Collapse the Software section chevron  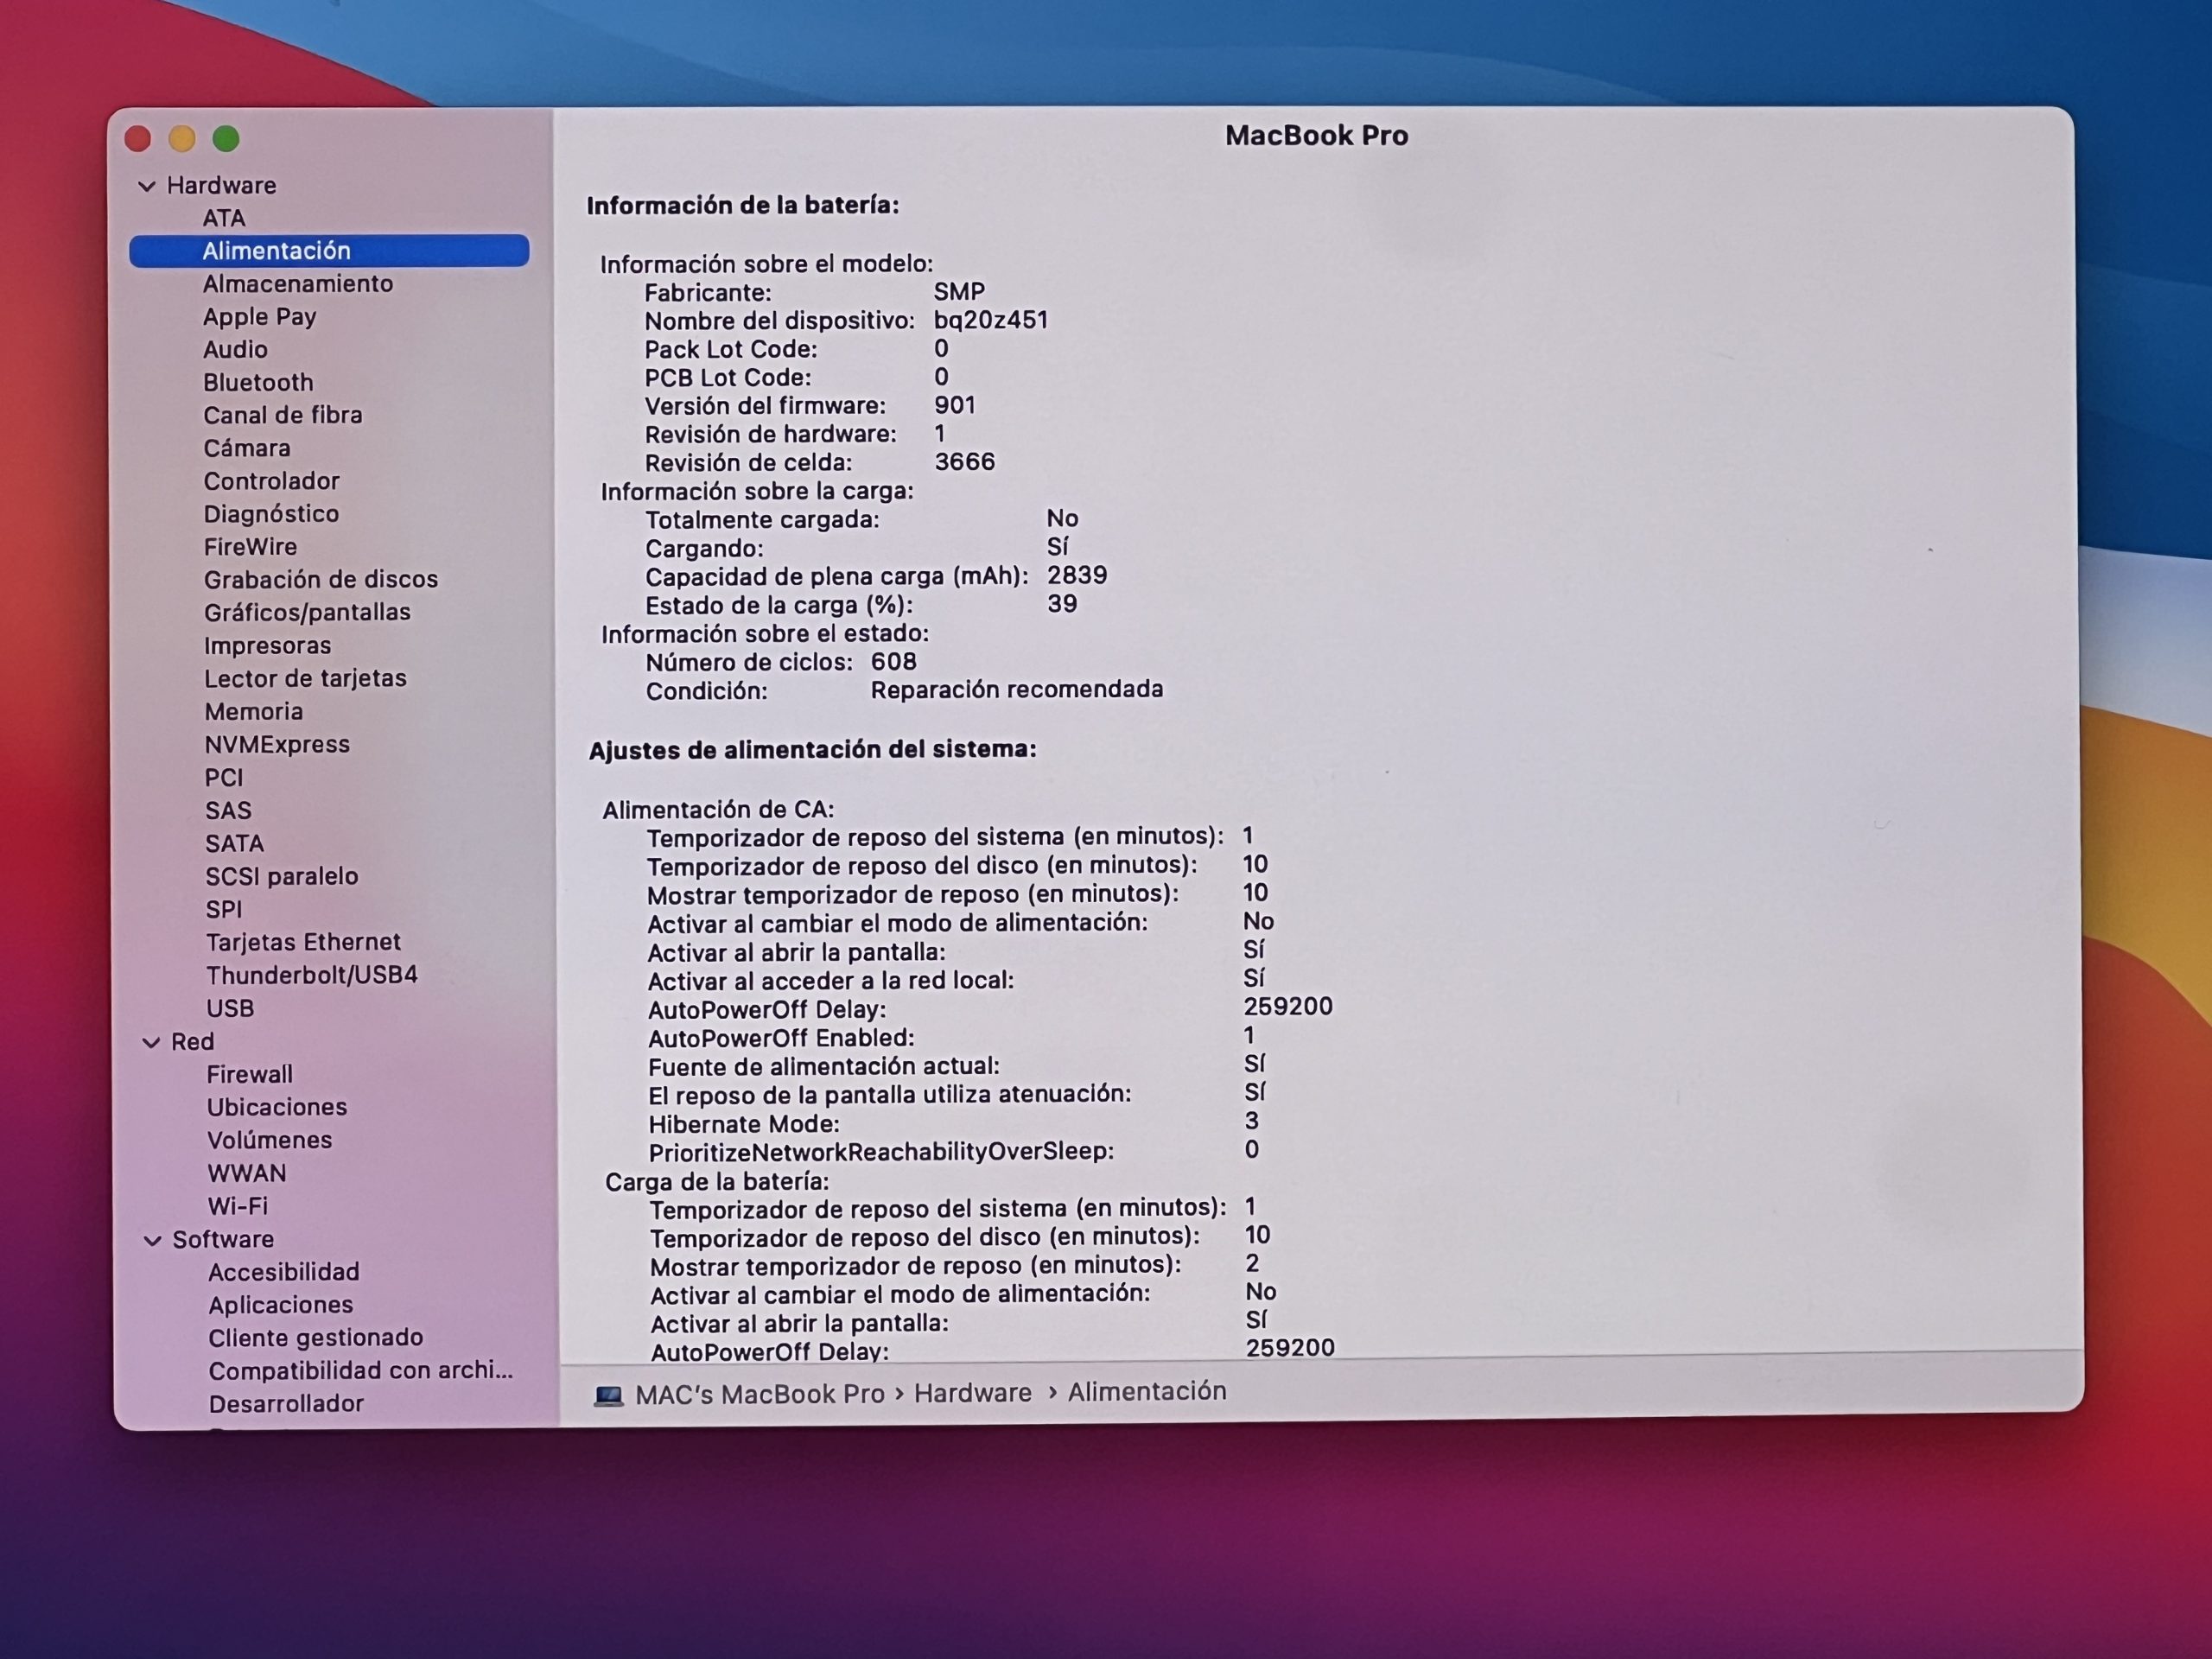[153, 1240]
